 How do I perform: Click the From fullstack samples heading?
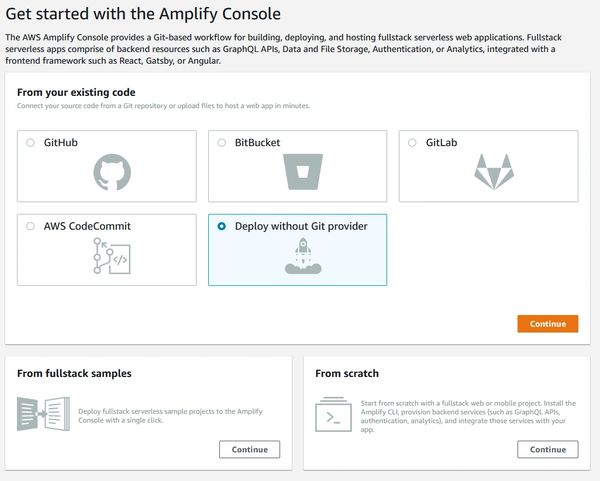(74, 374)
